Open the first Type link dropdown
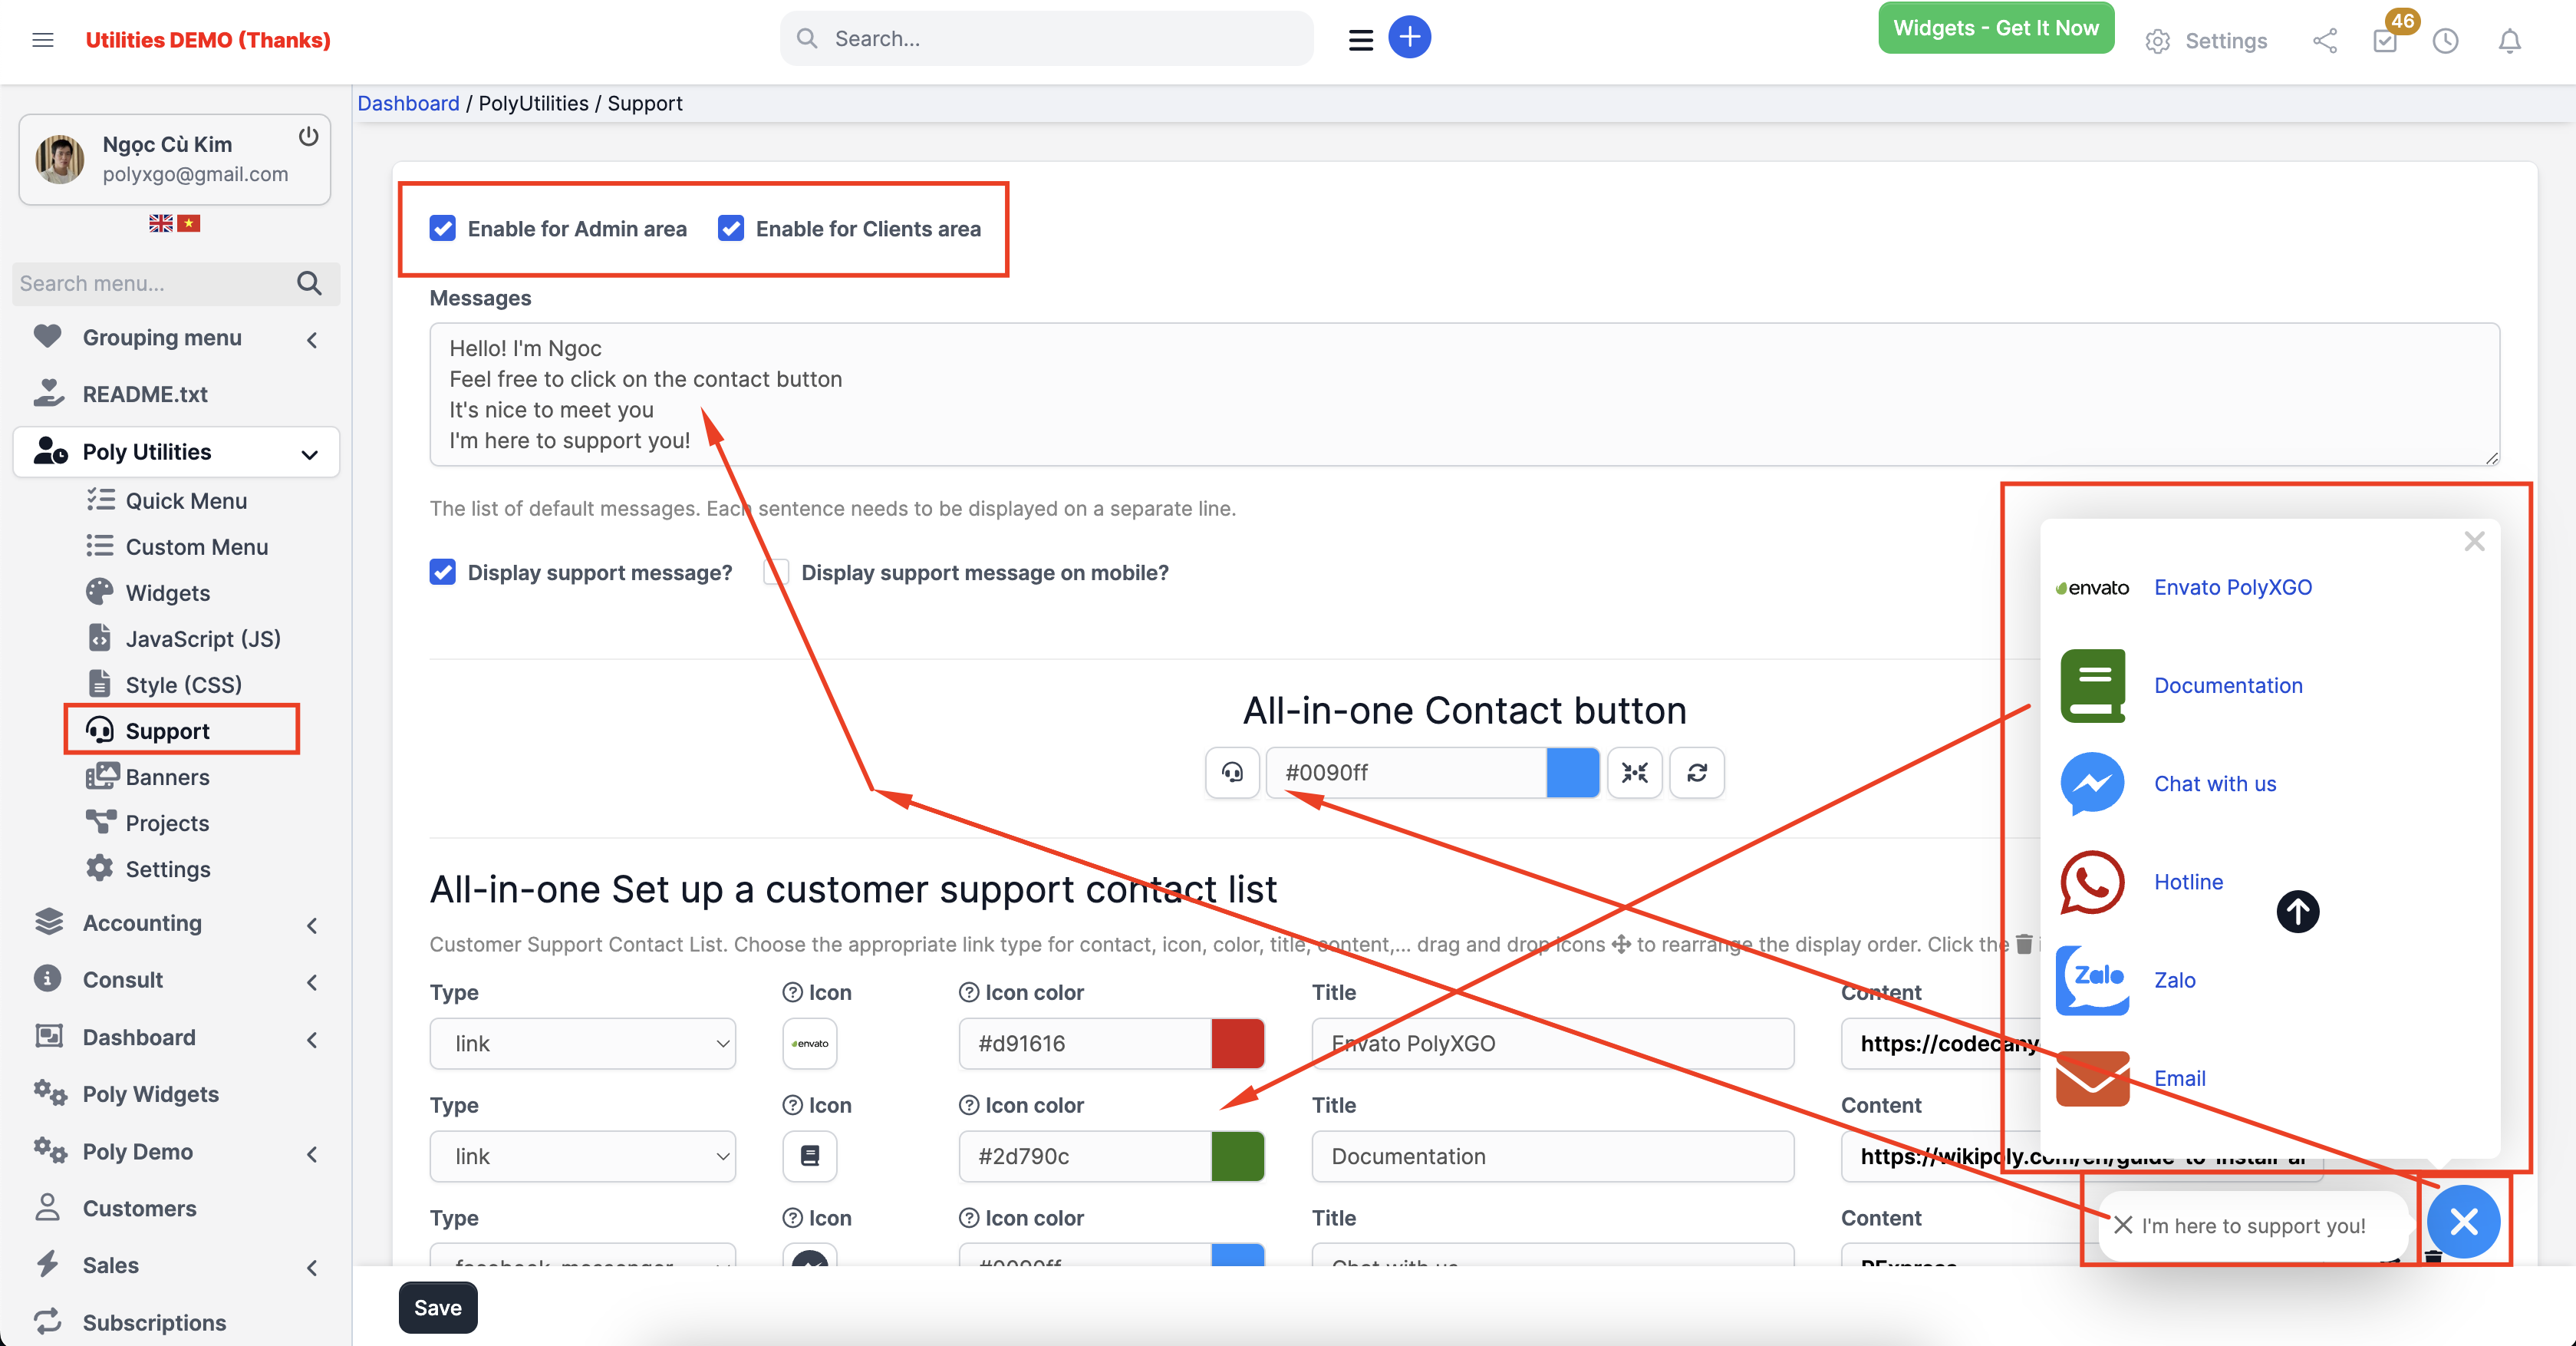The width and height of the screenshot is (2576, 1346). [583, 1043]
